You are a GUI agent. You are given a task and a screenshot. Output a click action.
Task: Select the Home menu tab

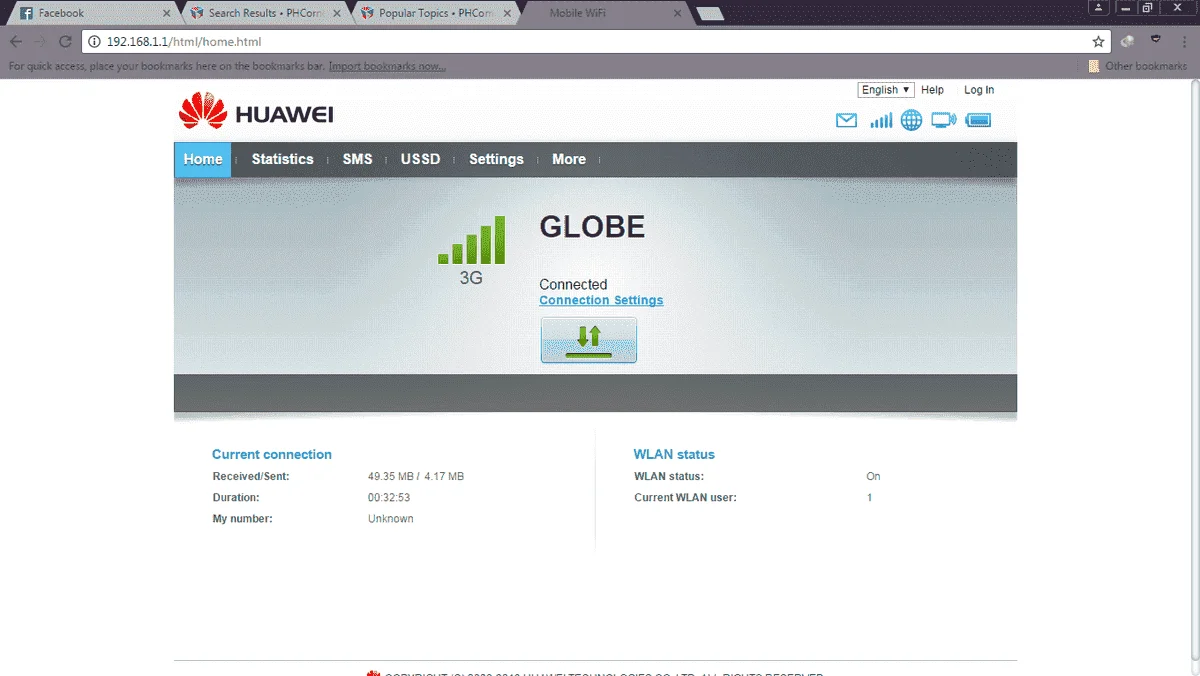(x=203, y=159)
